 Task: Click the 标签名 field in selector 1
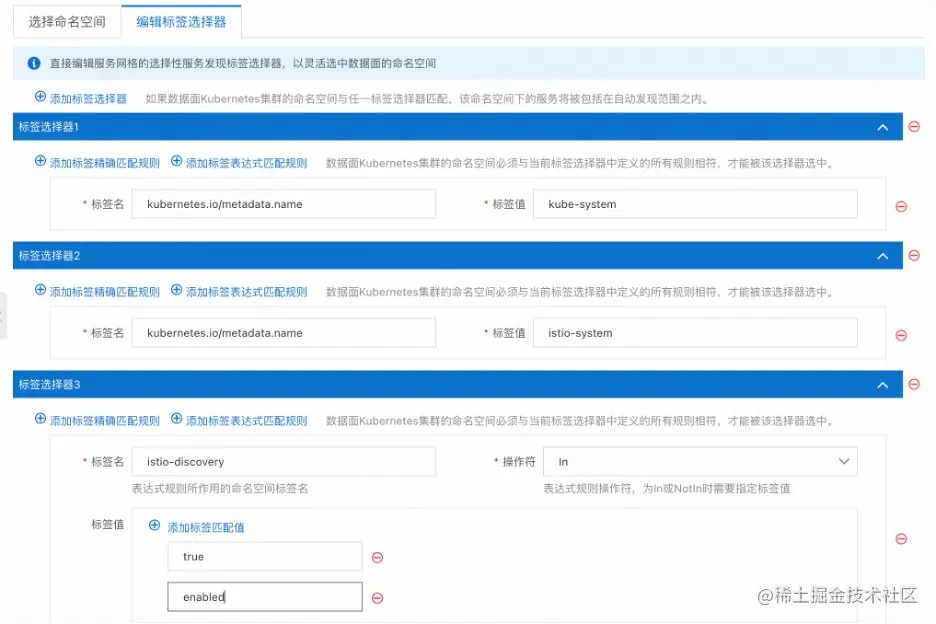(x=284, y=204)
